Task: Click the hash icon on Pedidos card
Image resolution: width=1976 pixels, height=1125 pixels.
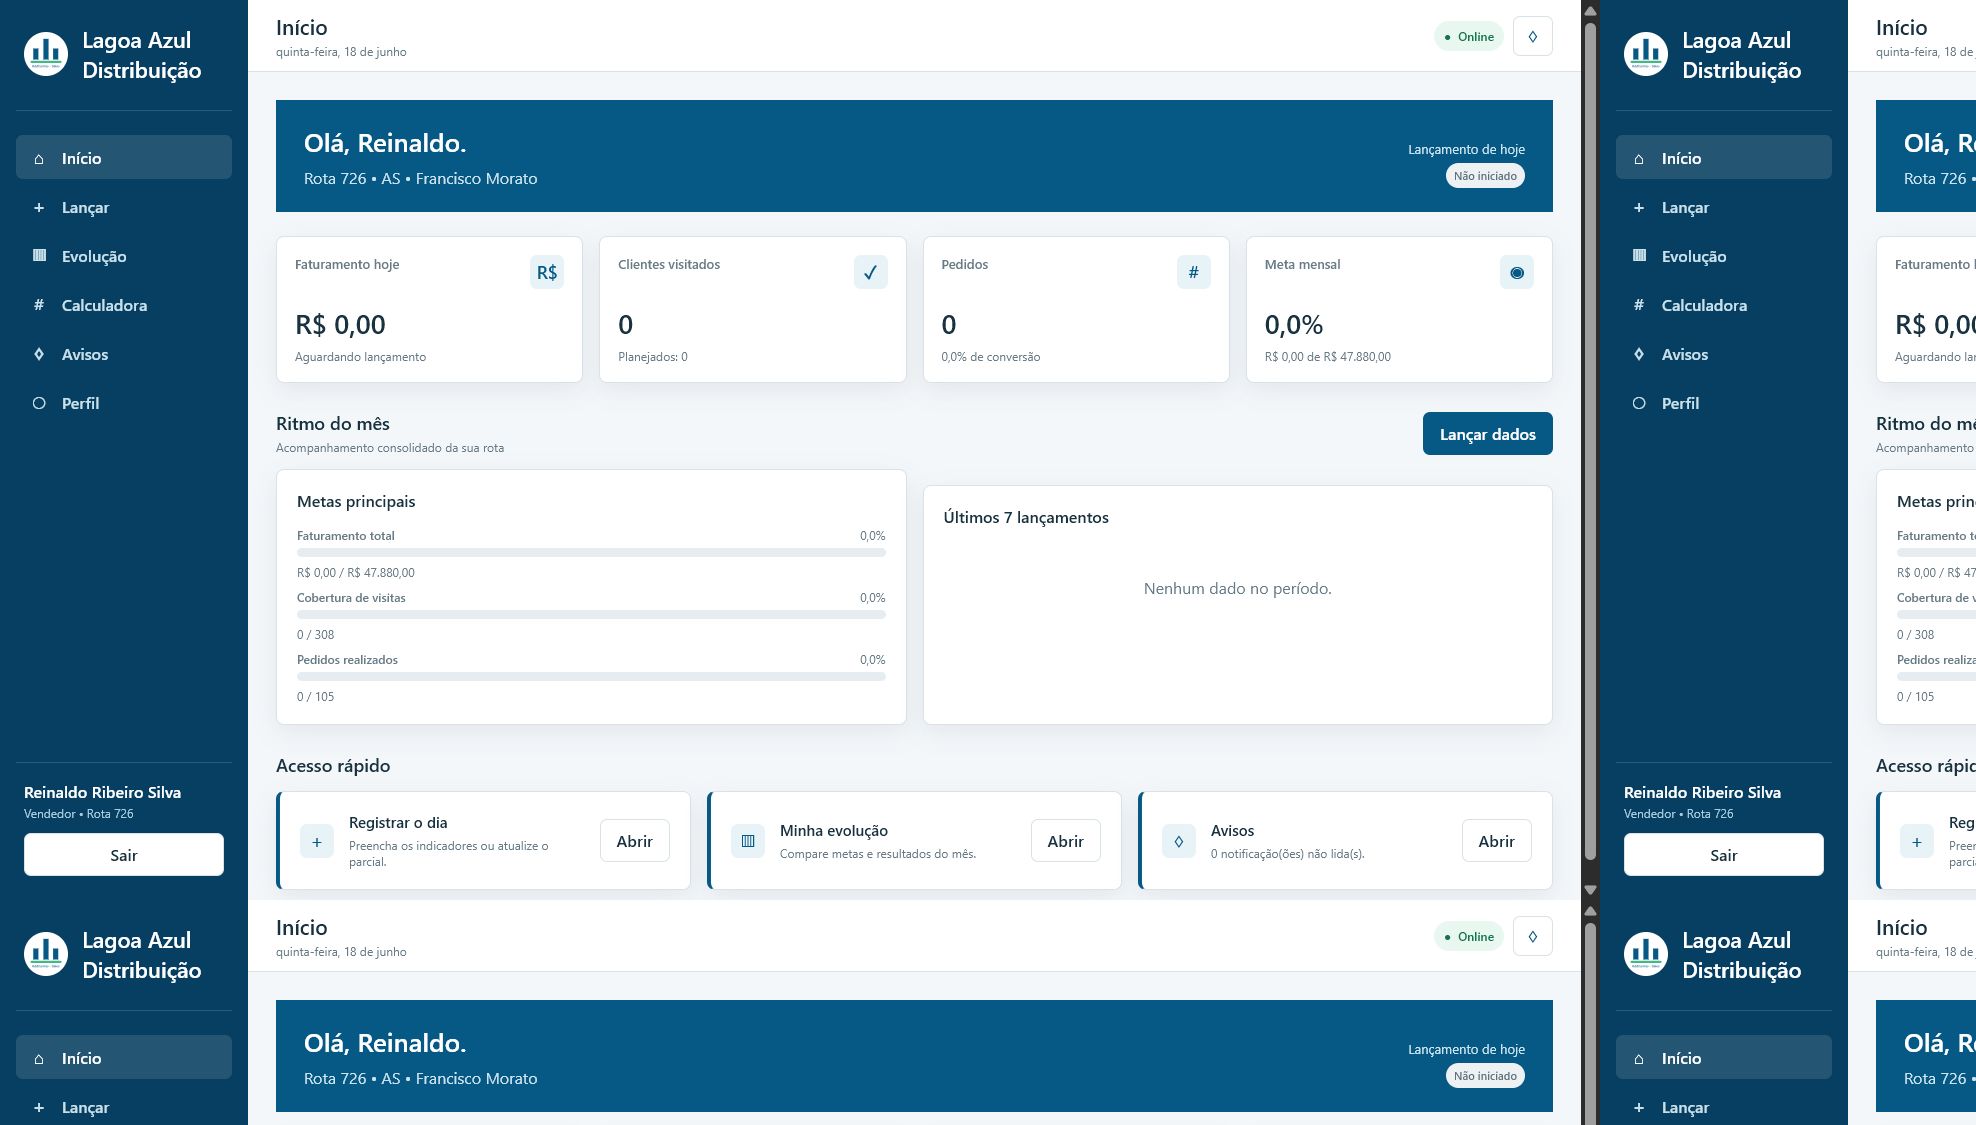Action: click(1193, 272)
